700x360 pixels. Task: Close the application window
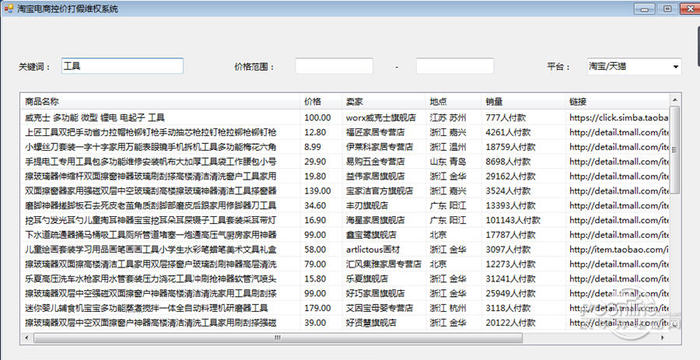[690, 8]
